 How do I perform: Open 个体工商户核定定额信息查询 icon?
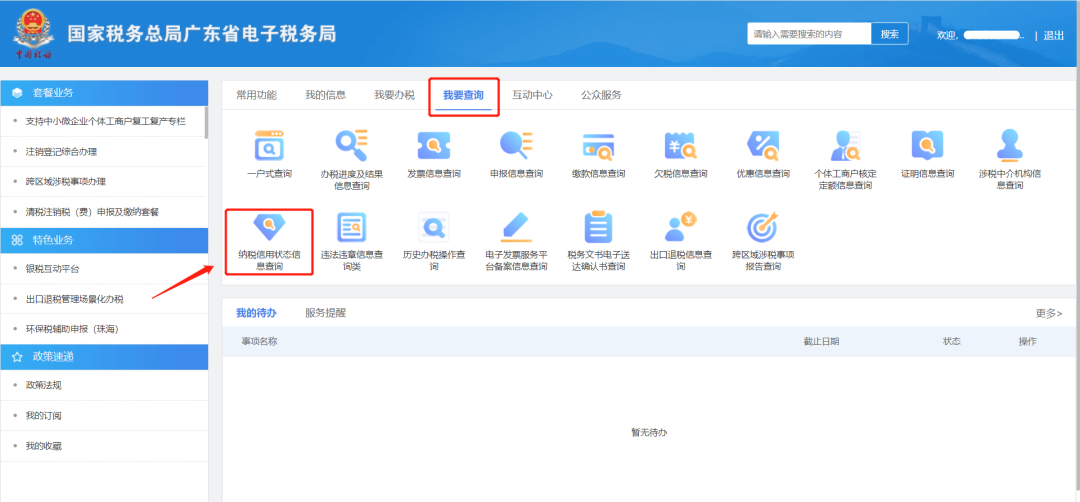844,145
